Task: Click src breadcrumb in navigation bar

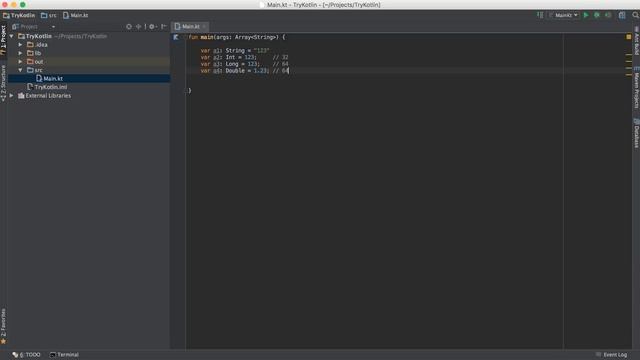Action: click(x=49, y=16)
